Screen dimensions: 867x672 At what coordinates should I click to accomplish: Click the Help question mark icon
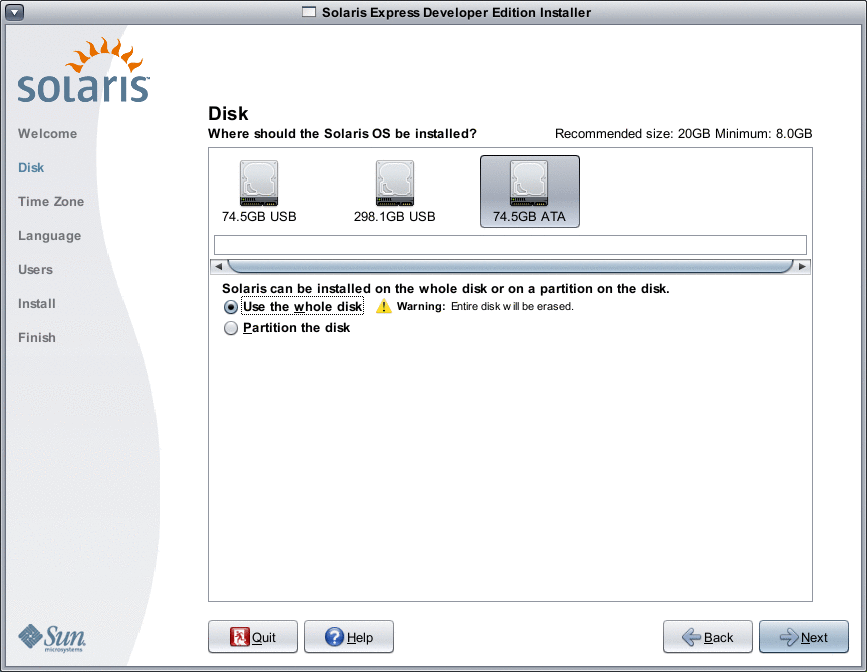[334, 636]
